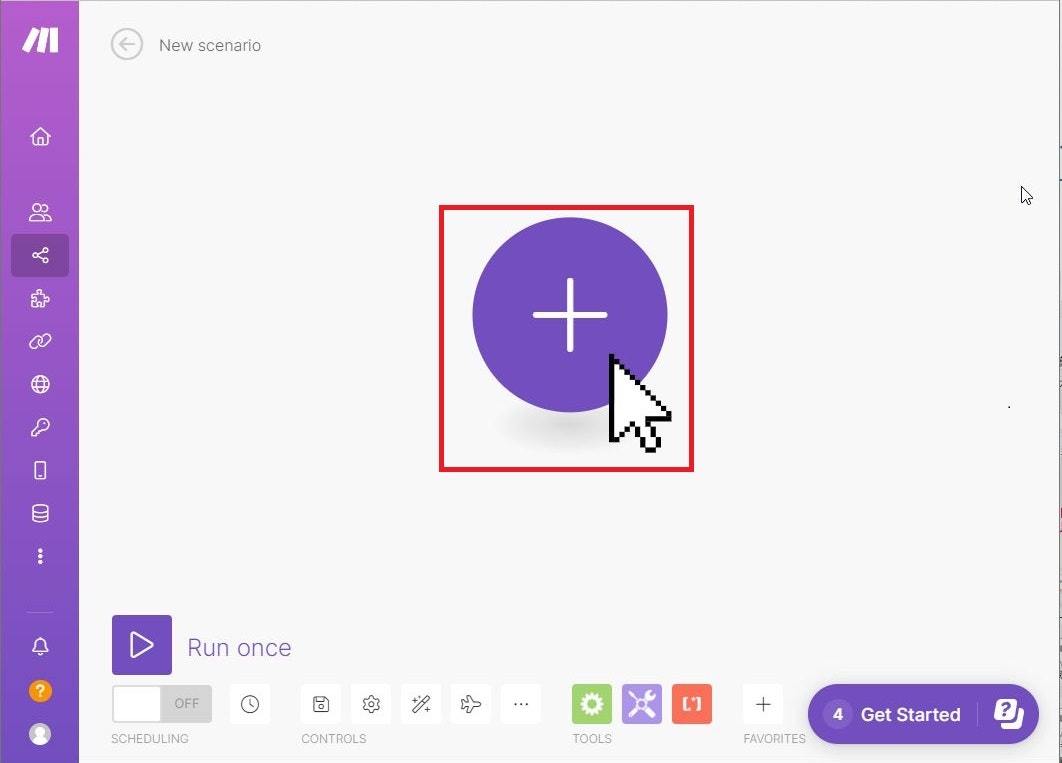
Task: Open Devices phone icon
Action: click(x=40, y=470)
